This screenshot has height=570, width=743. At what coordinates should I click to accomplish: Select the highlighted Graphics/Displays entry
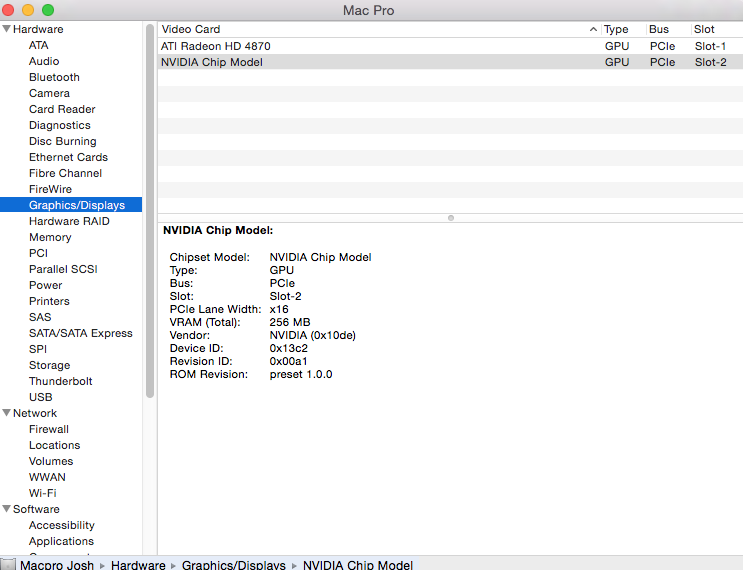coord(71,205)
